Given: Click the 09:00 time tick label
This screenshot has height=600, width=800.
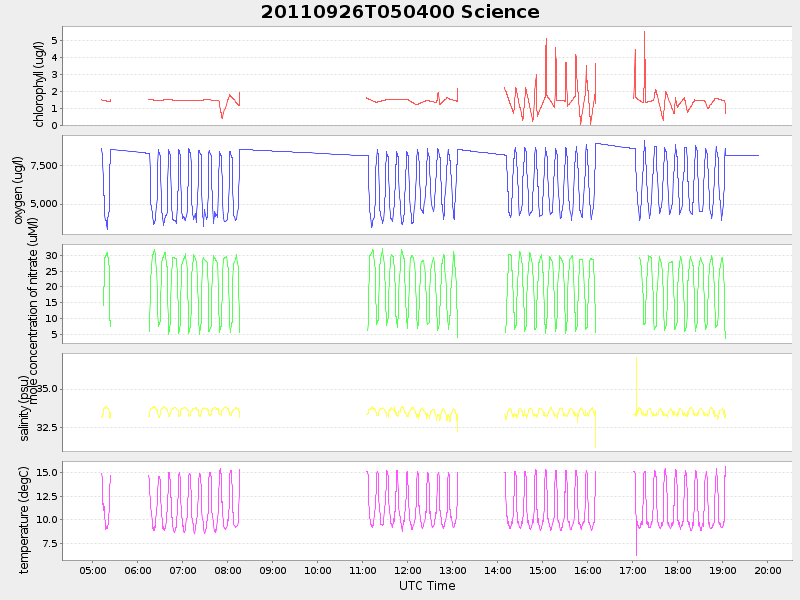Looking at the screenshot, I should click(272, 570).
